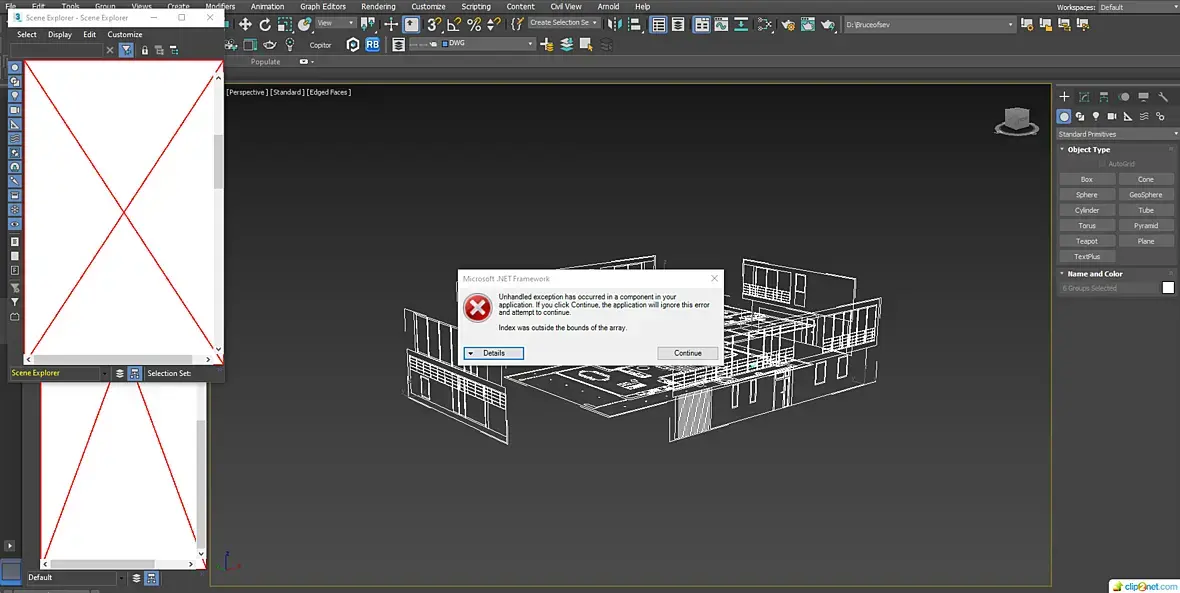This screenshot has height=593, width=1180.
Task: Click the white object color swatch
Action: 1167,288
